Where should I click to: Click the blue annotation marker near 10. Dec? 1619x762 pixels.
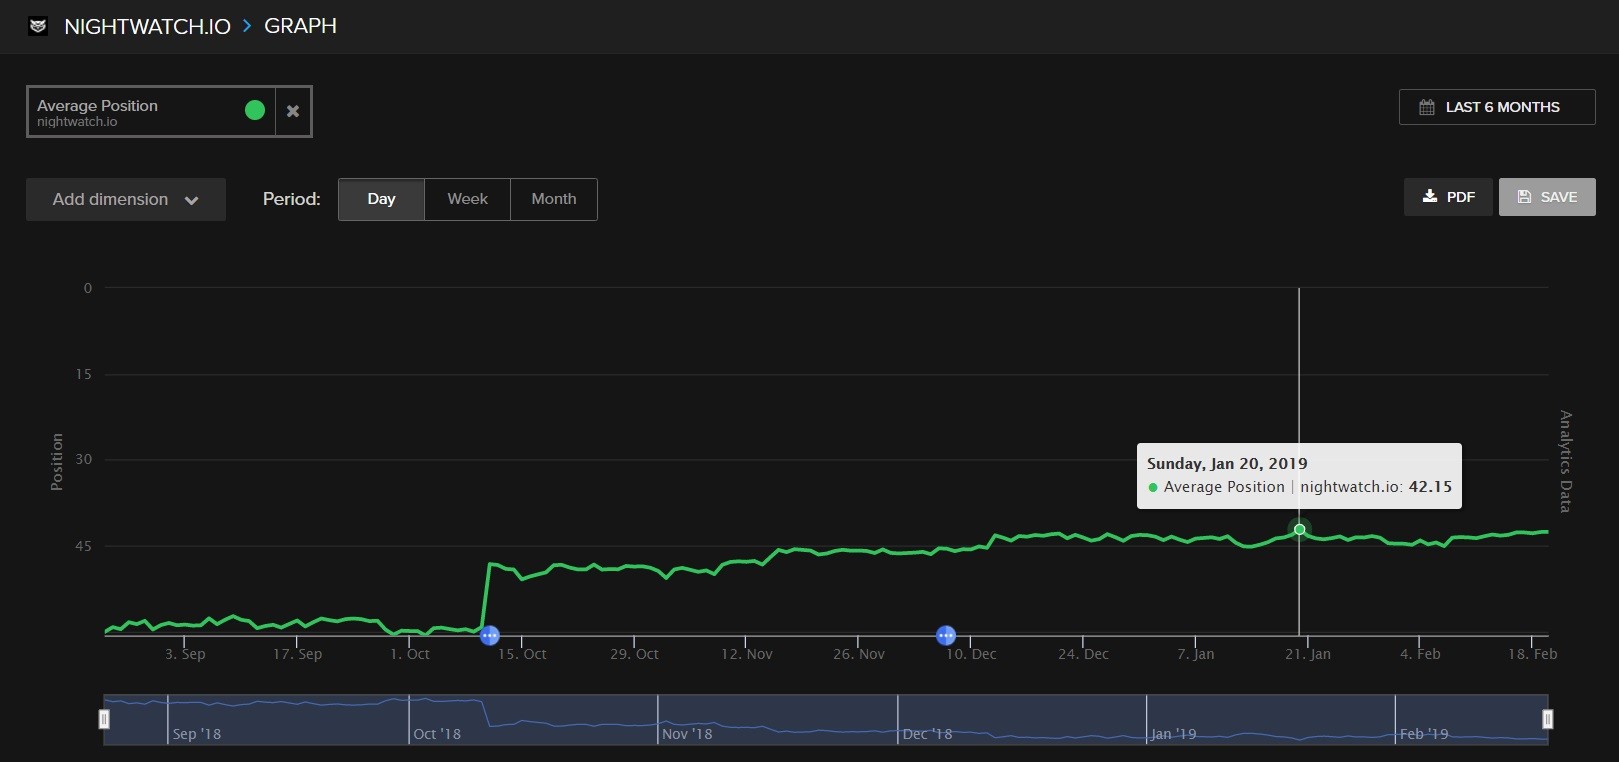click(x=945, y=635)
